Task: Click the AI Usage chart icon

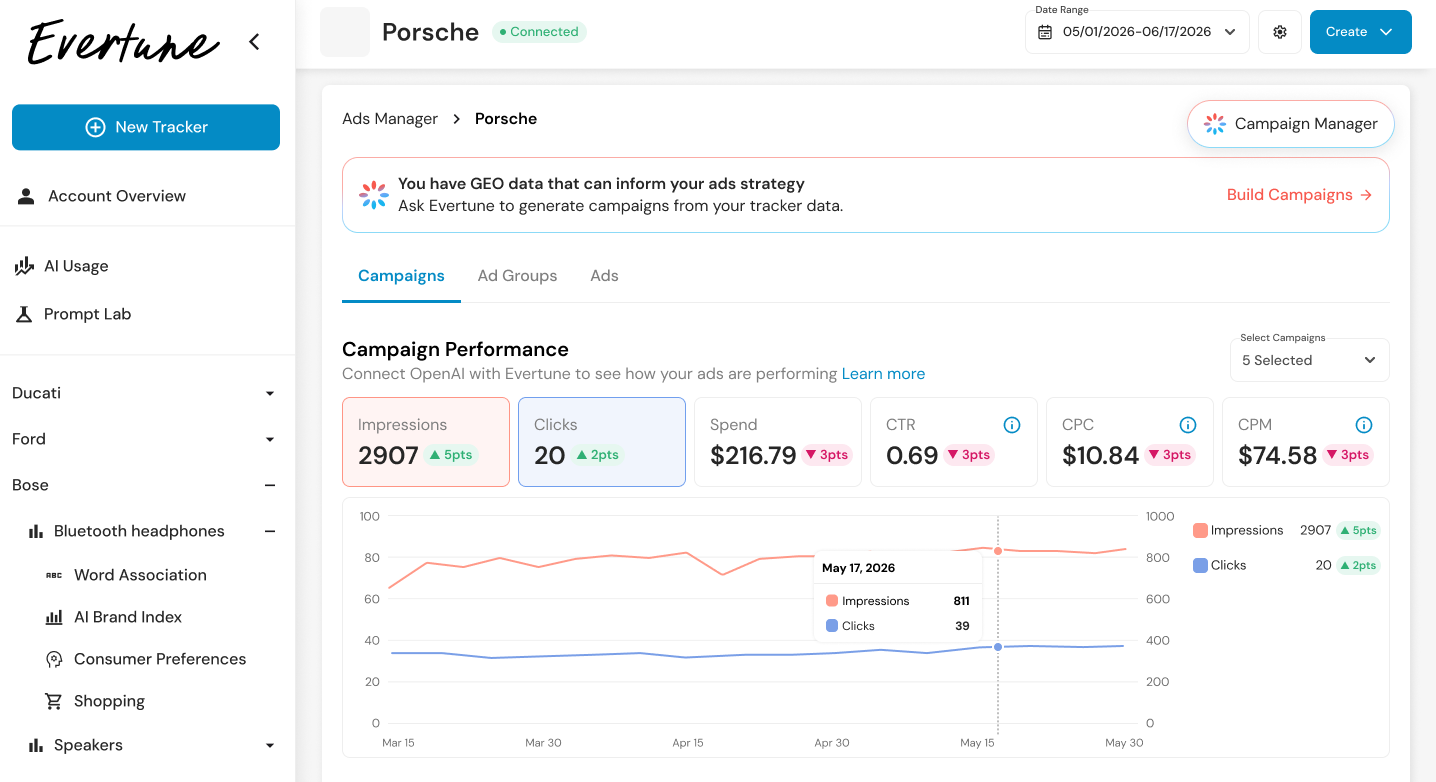Action: [25, 266]
